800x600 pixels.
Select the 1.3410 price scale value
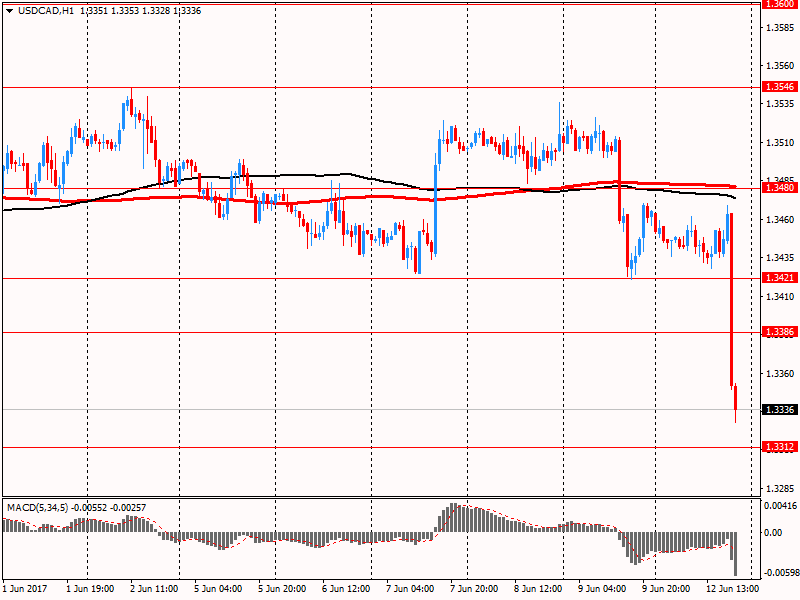[781, 297]
